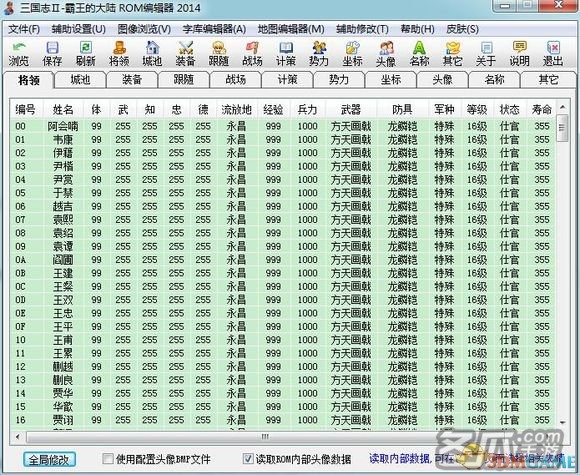
Task: Switch to the 头像 tab
Action: 442,80
